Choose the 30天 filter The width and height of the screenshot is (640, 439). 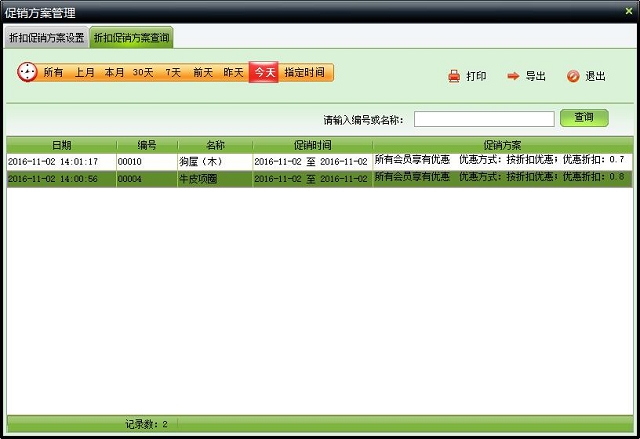(143, 73)
